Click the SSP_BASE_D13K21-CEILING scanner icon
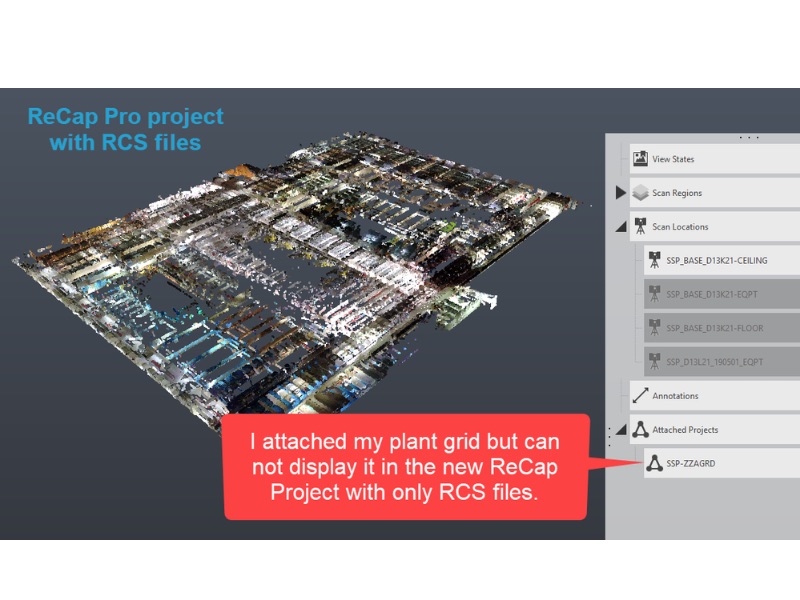Image resolution: width=800 pixels, height=600 pixels. [x=654, y=260]
